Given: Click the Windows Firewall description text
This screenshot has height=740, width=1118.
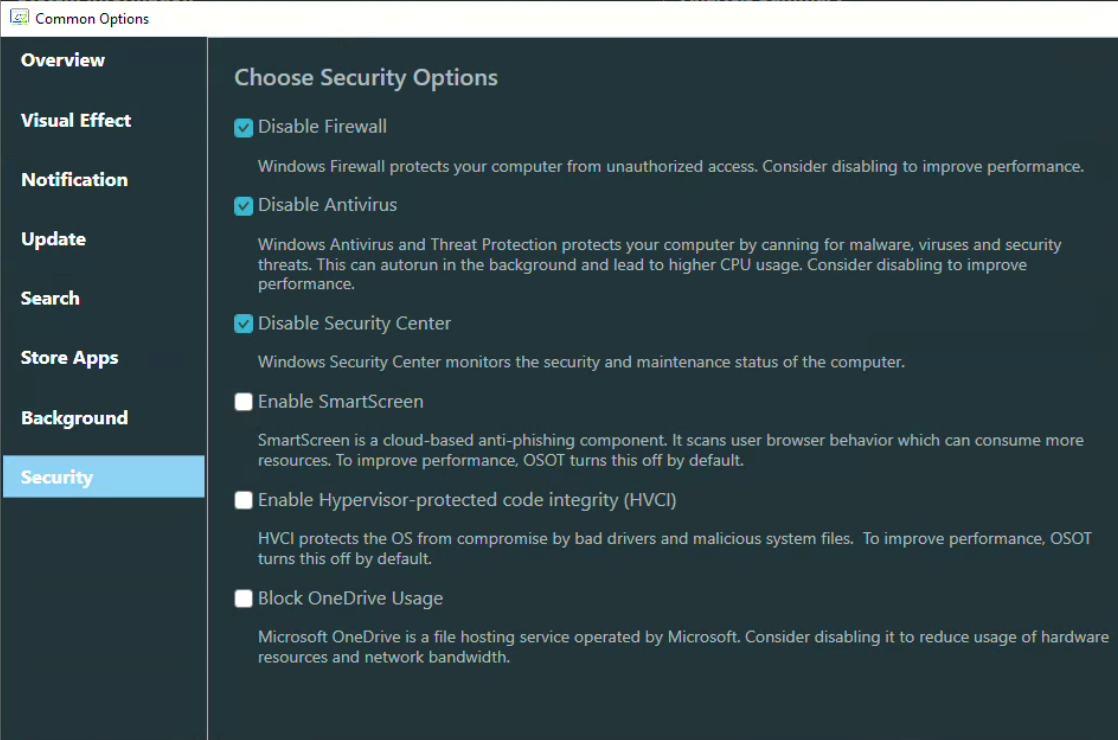Looking at the screenshot, I should (x=670, y=167).
